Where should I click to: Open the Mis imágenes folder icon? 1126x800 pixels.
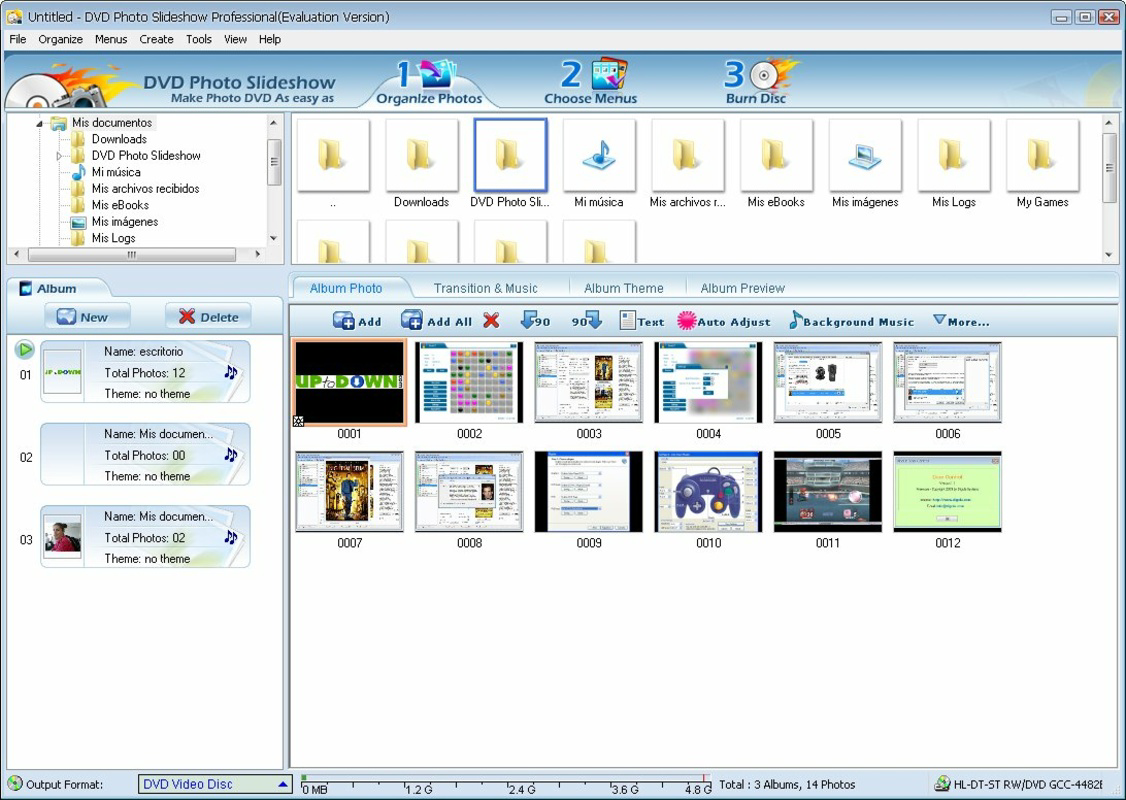[865, 156]
